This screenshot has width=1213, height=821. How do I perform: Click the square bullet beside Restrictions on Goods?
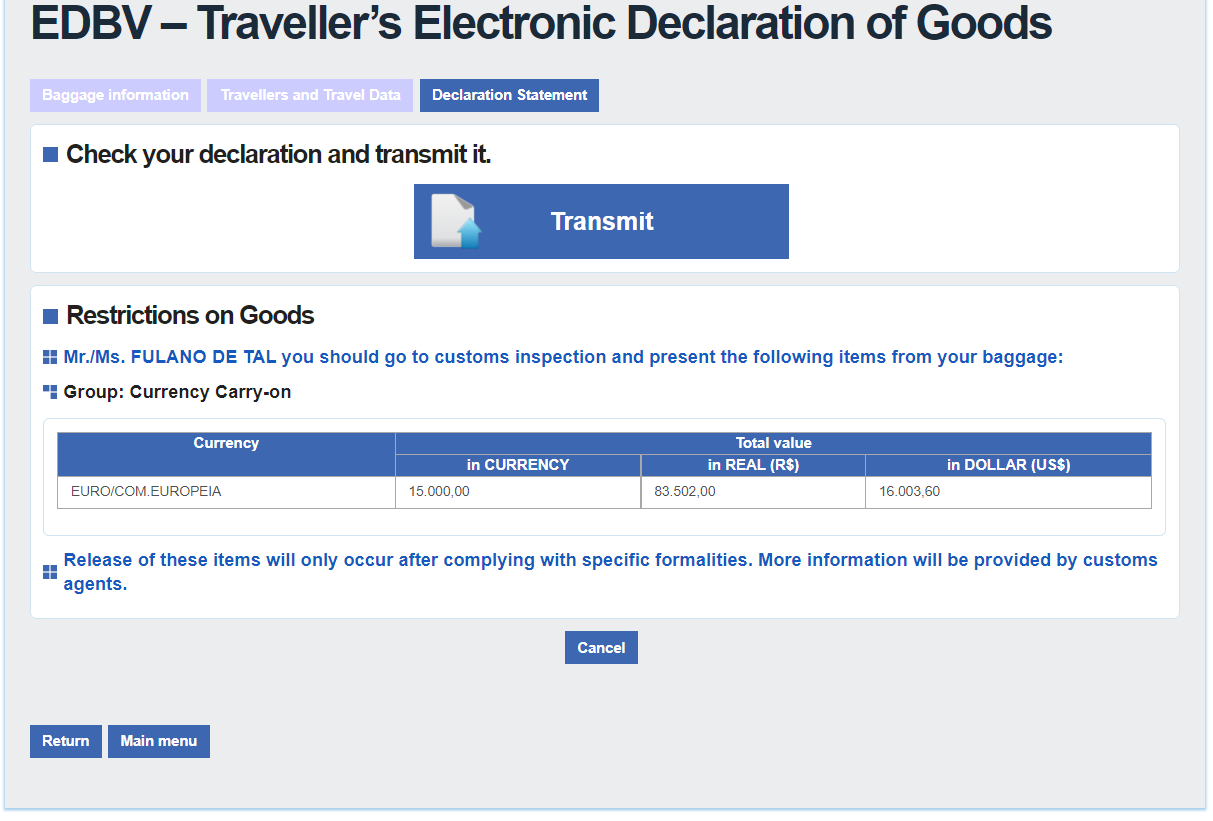pos(51,316)
